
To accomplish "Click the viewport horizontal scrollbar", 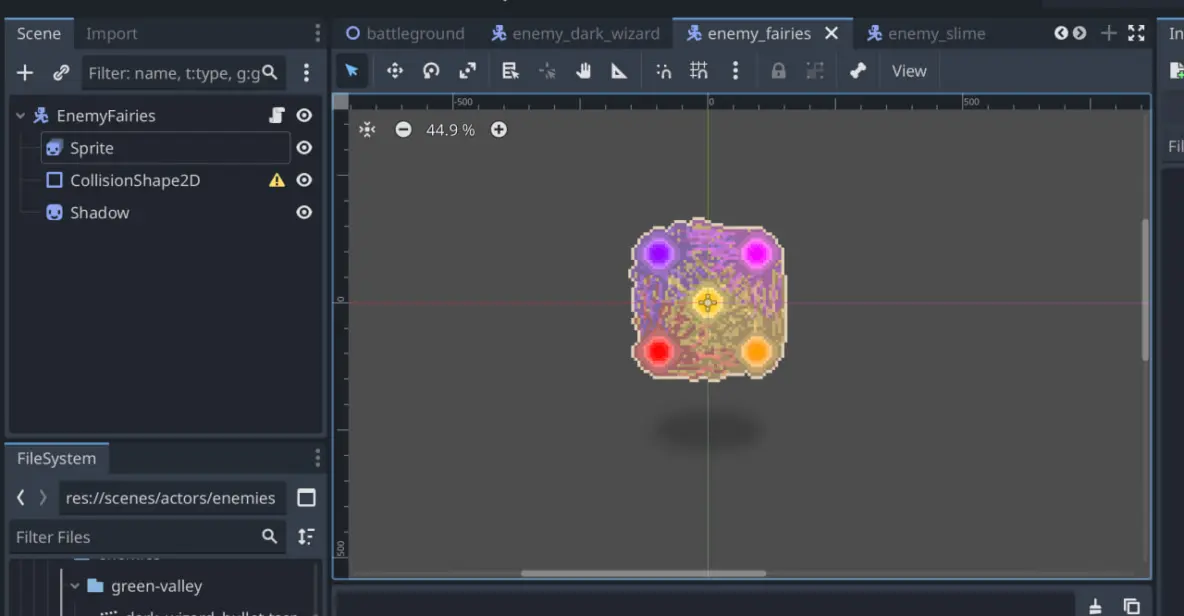I will (643, 573).
